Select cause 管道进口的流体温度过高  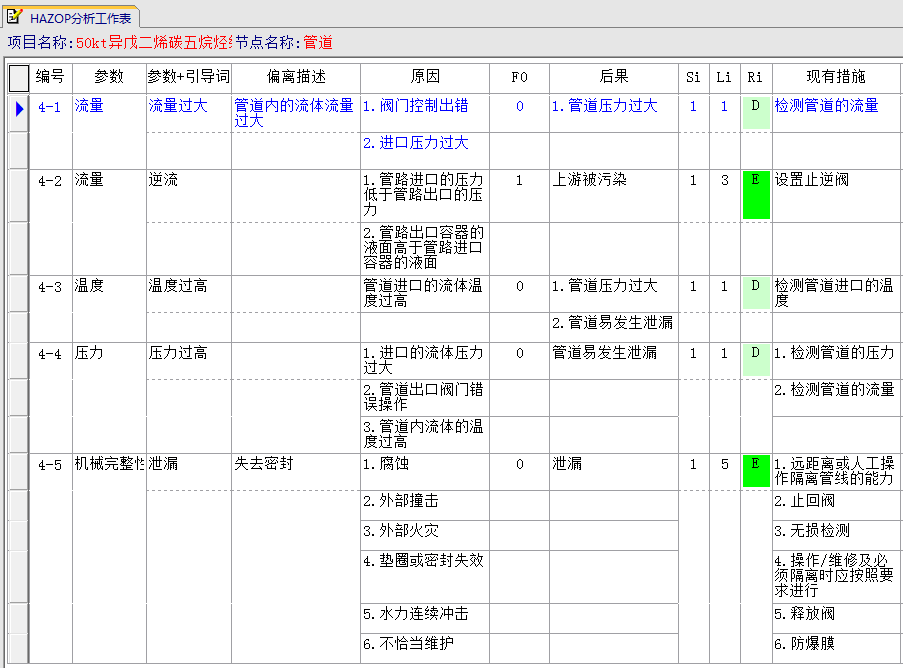(425, 294)
